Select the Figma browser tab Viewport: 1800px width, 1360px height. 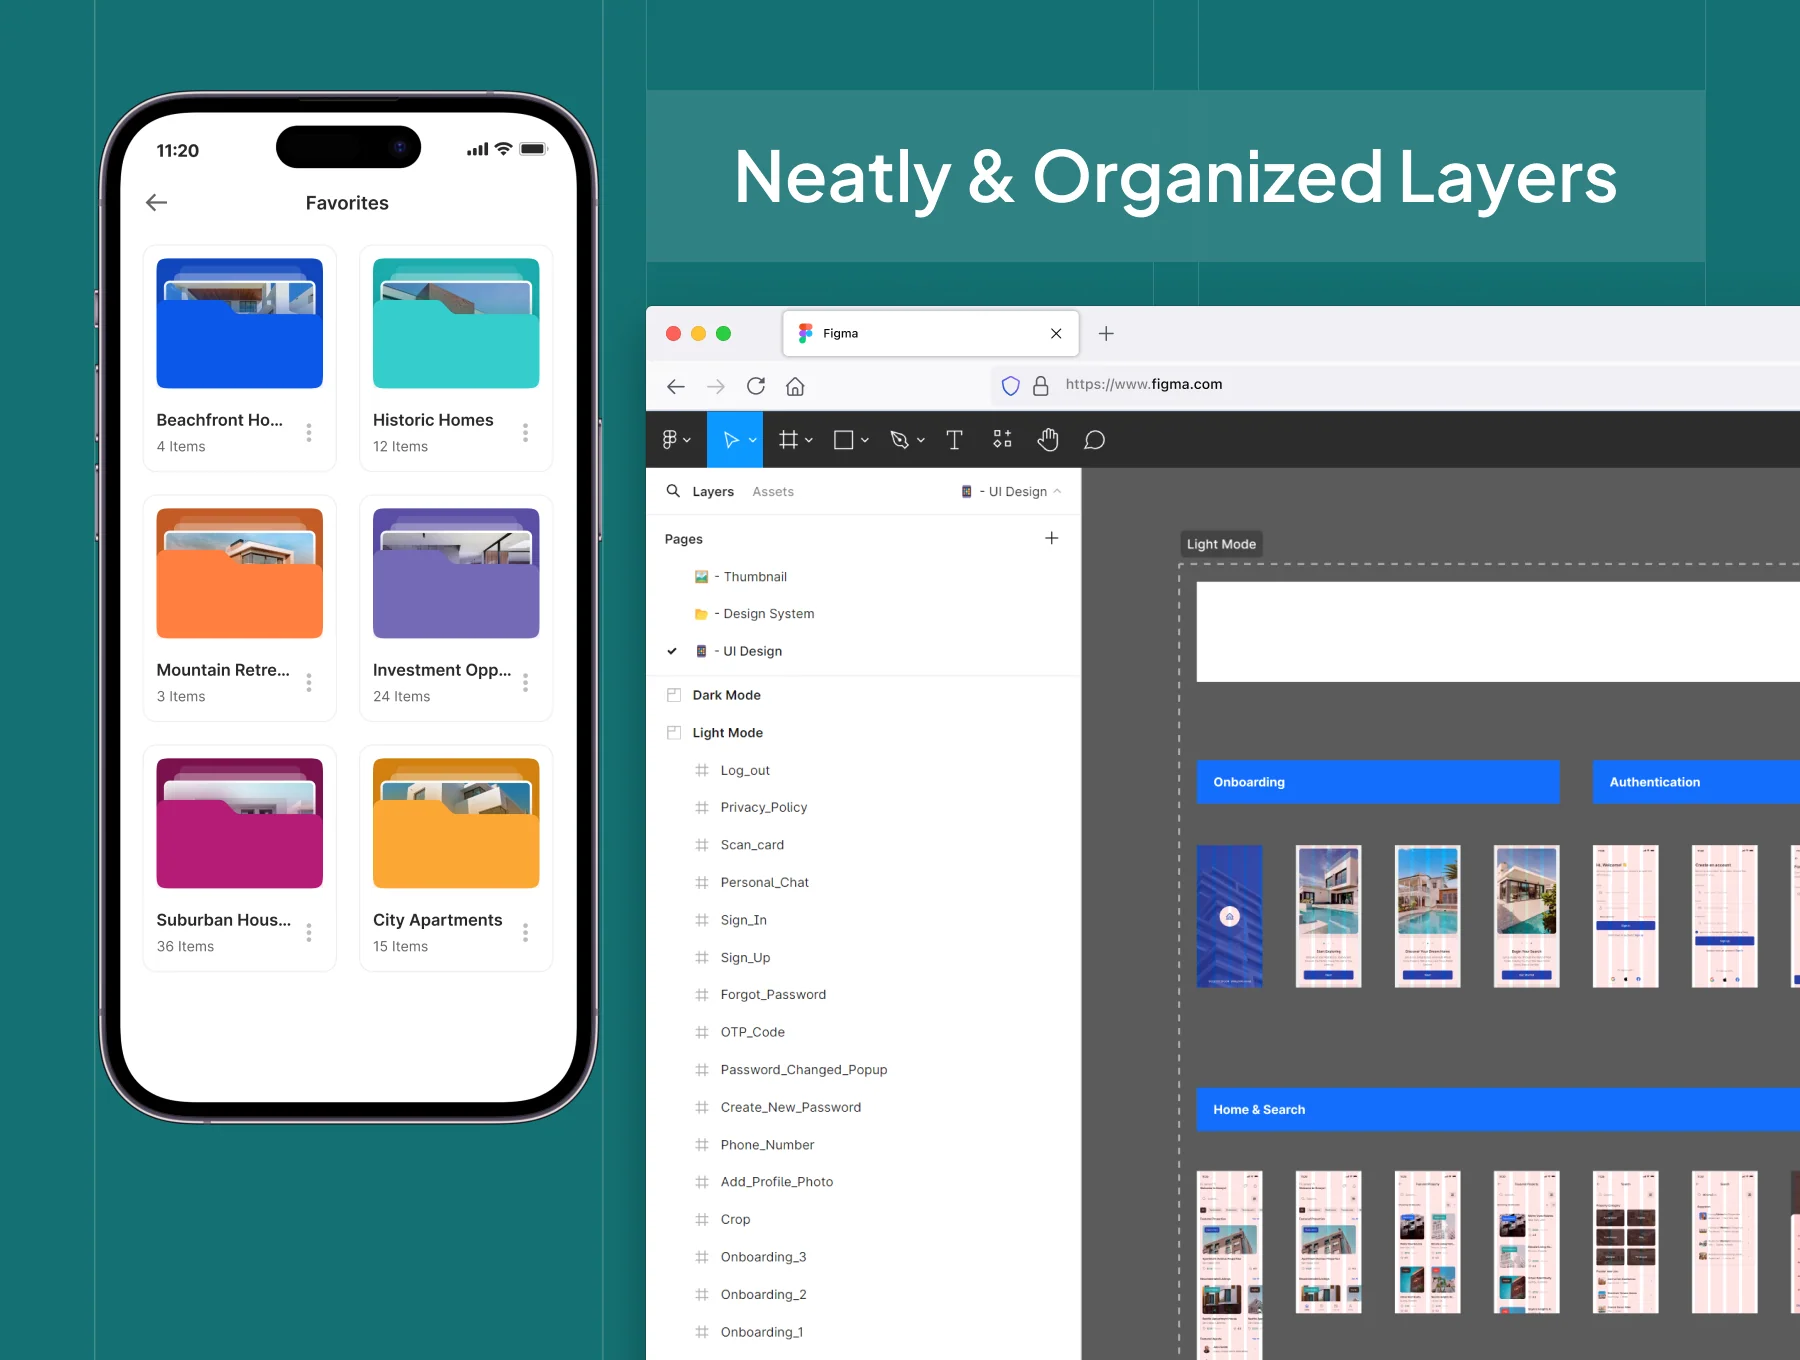(x=931, y=334)
